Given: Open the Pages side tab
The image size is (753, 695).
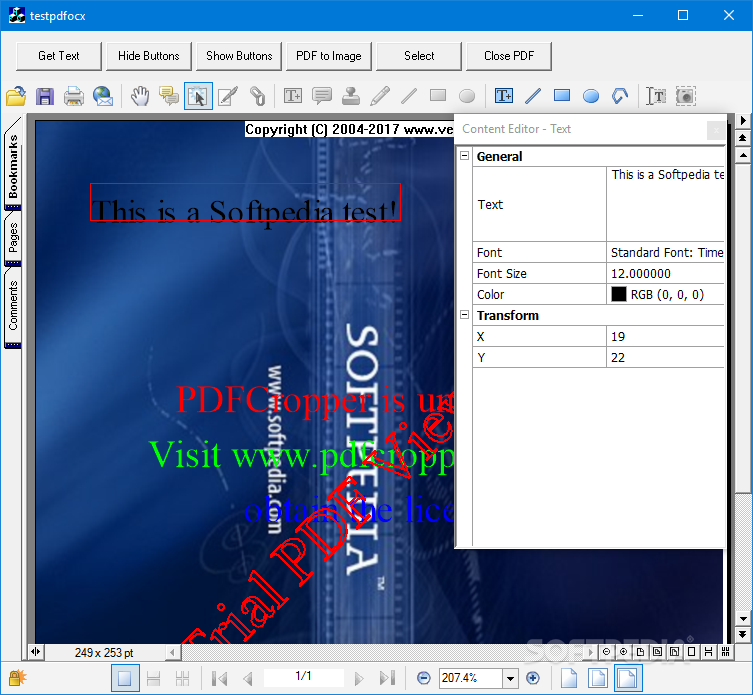Looking at the screenshot, I should (x=13, y=238).
